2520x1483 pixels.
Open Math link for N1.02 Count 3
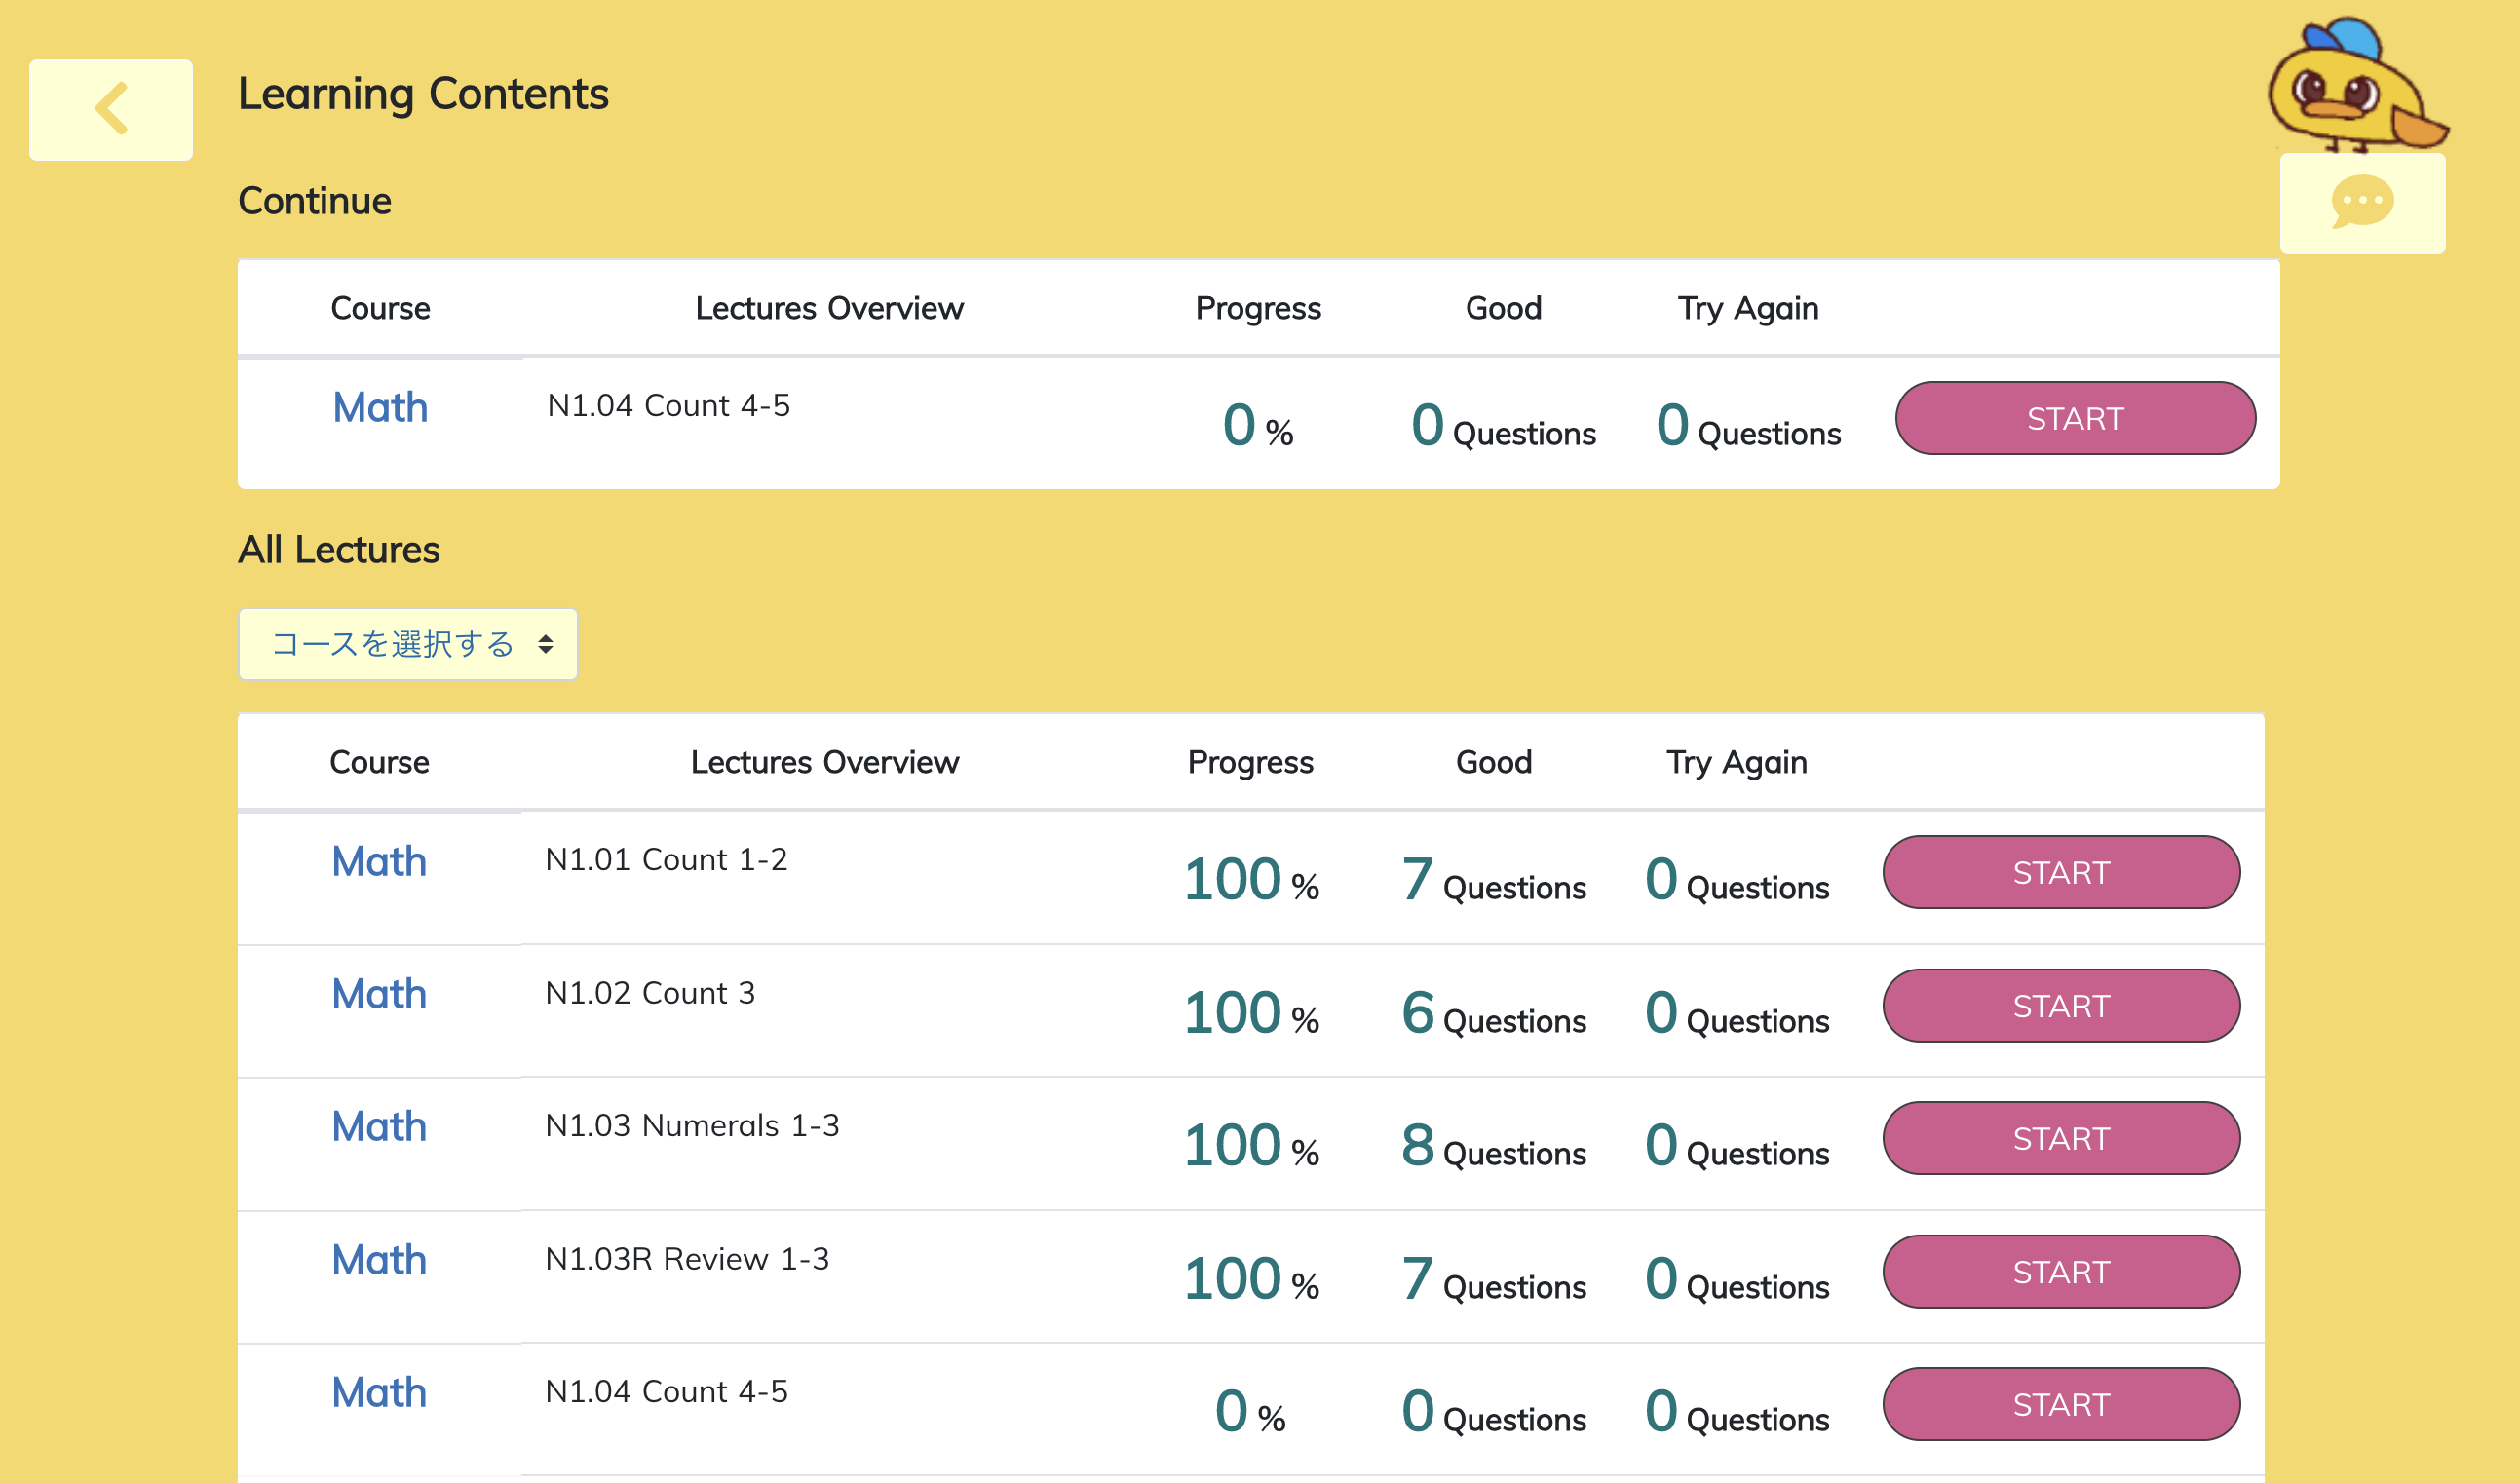pos(379,994)
